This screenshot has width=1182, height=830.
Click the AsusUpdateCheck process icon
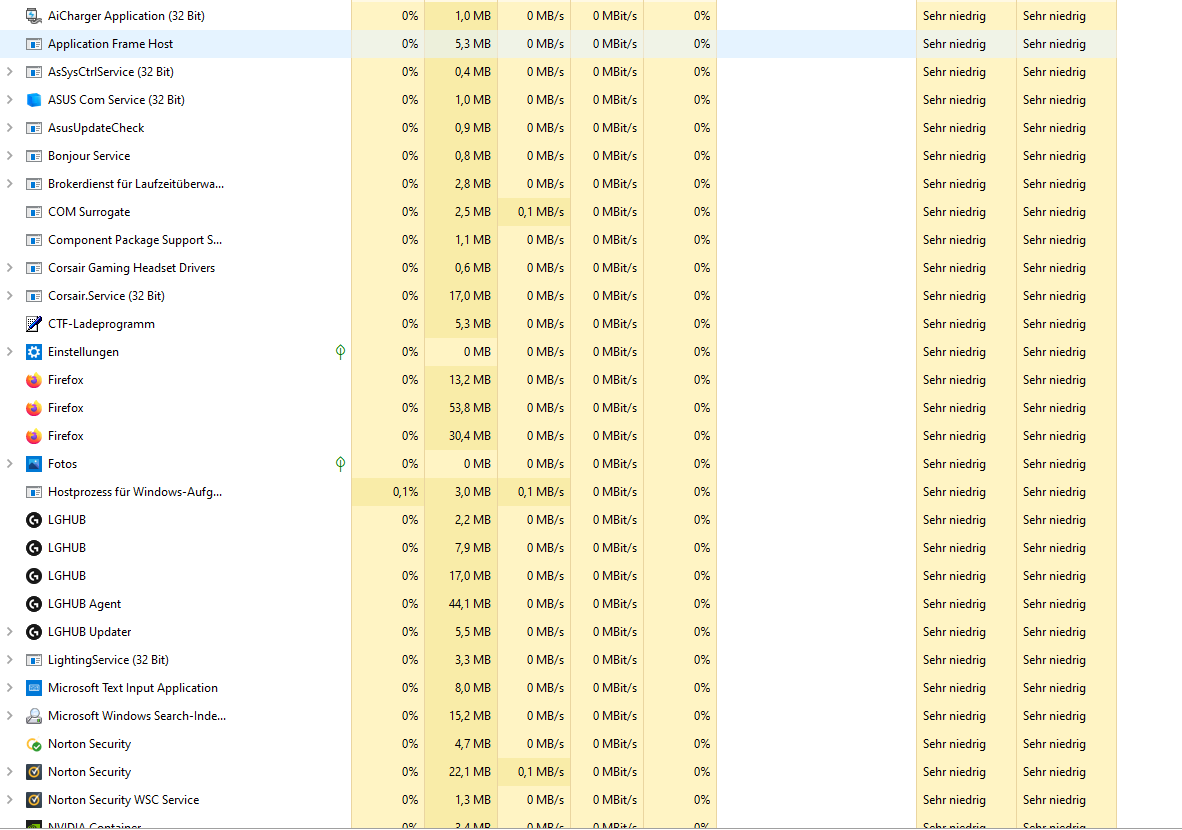33,128
